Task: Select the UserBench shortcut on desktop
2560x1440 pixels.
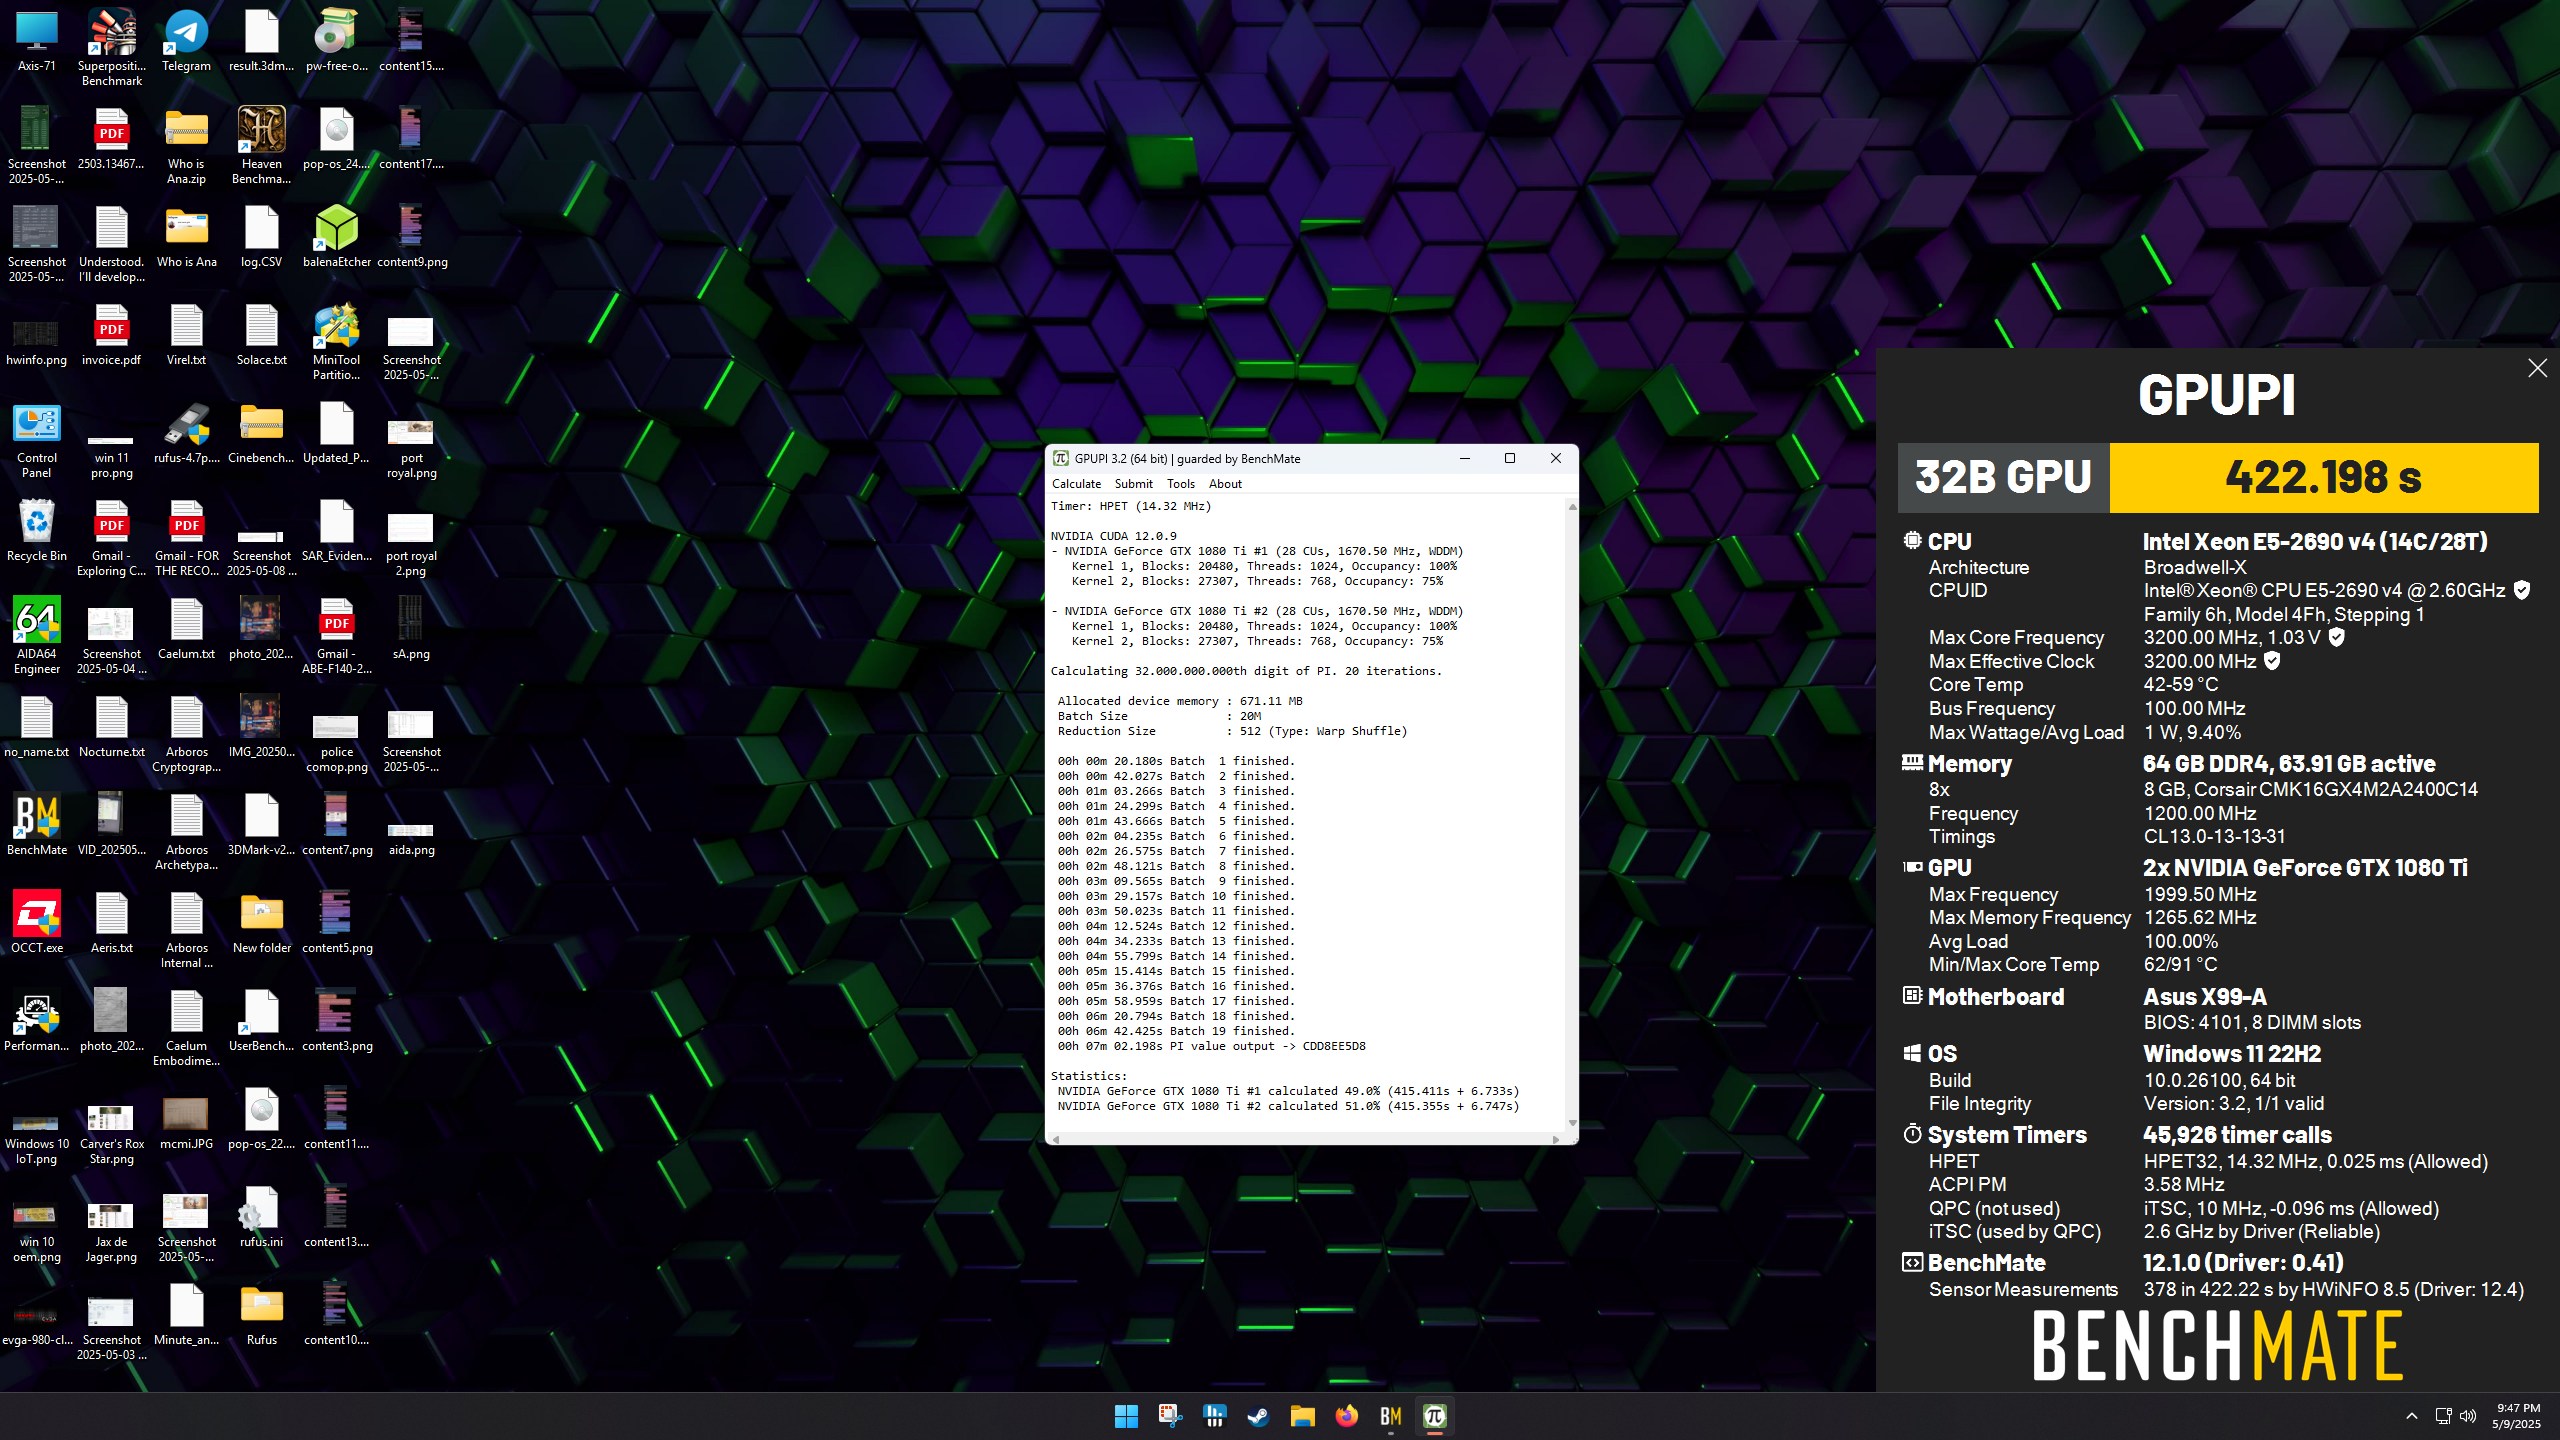Action: click(x=261, y=1020)
